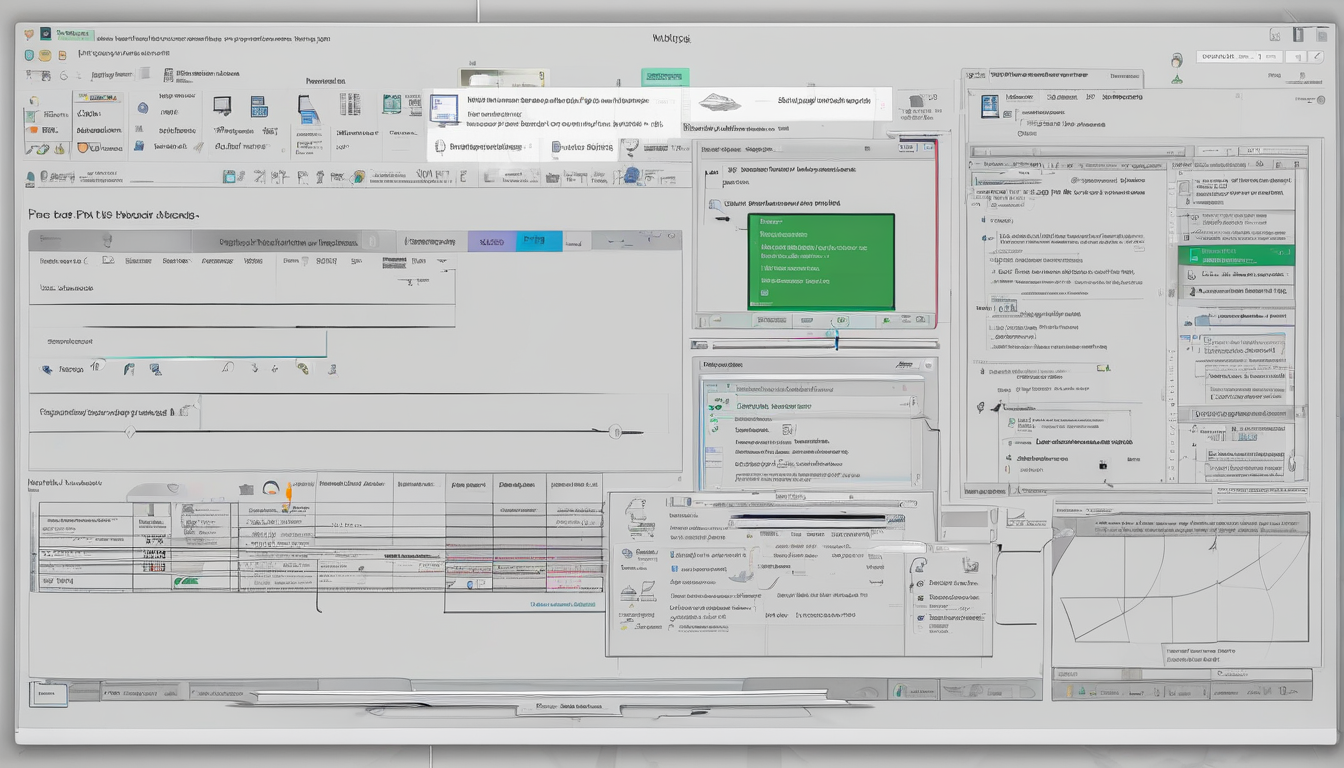Select the black monitor icon in the ribbon
The height and width of the screenshot is (768, 1344).
pyautogui.click(x=222, y=105)
